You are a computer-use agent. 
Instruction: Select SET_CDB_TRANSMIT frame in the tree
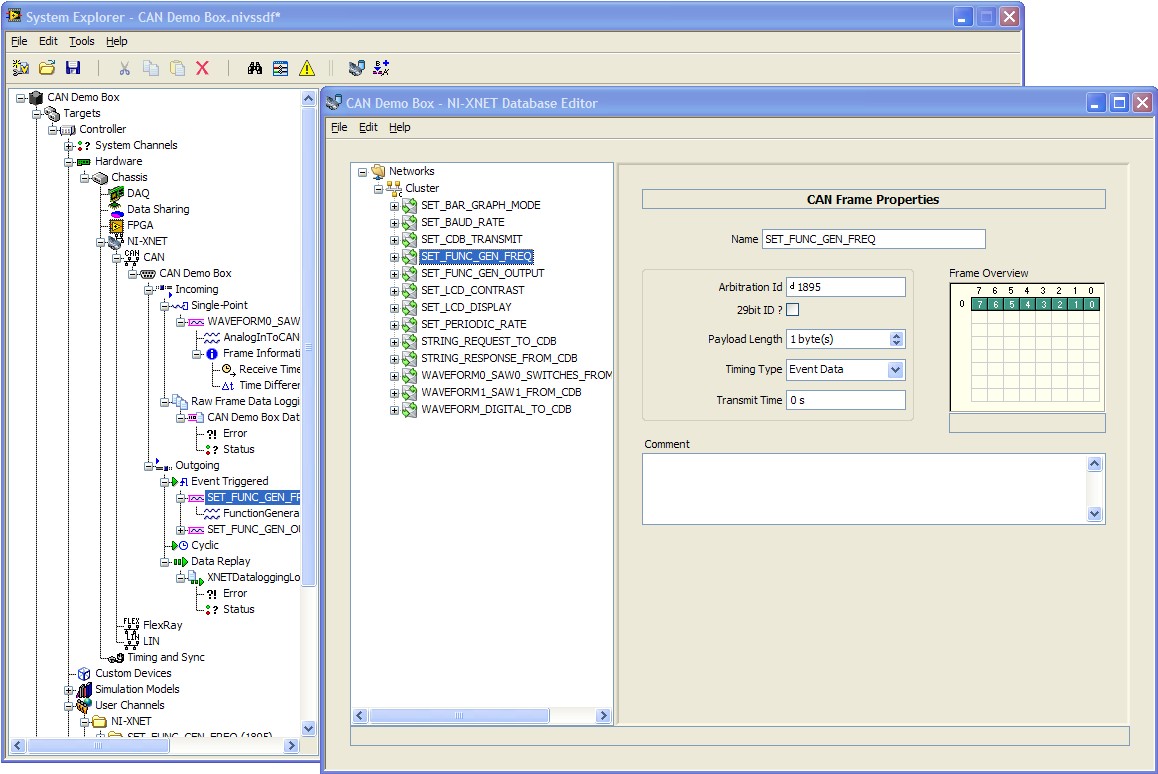471,239
